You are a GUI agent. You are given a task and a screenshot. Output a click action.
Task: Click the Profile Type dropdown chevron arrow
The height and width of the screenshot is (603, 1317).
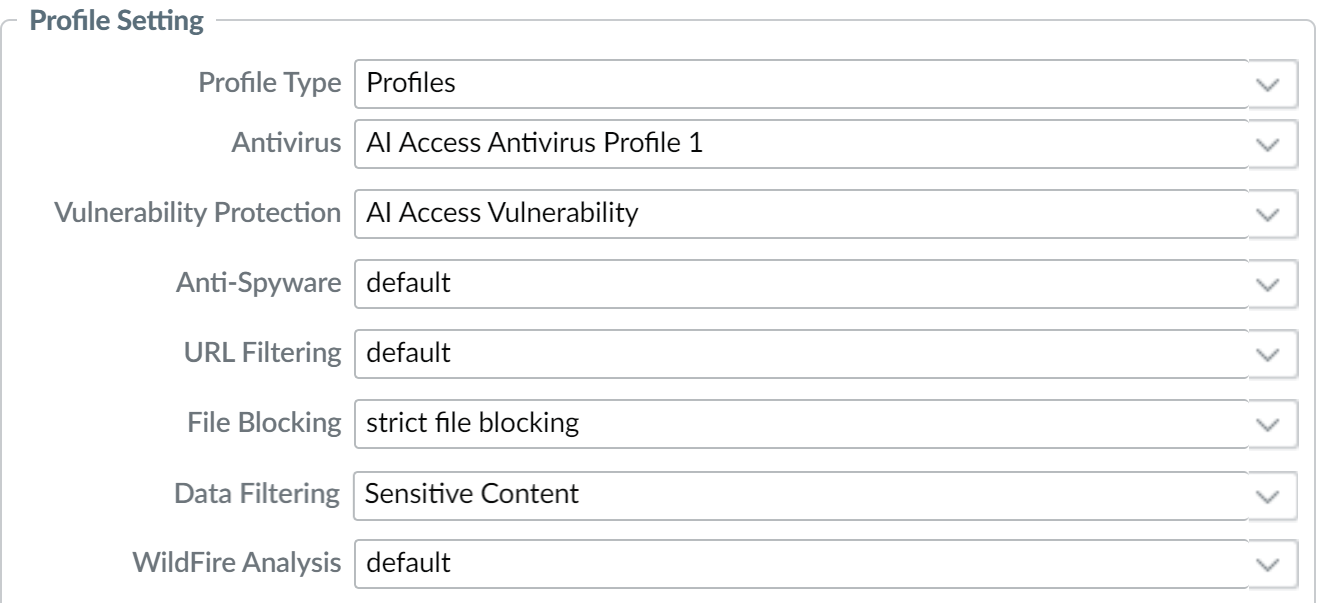tap(1272, 84)
